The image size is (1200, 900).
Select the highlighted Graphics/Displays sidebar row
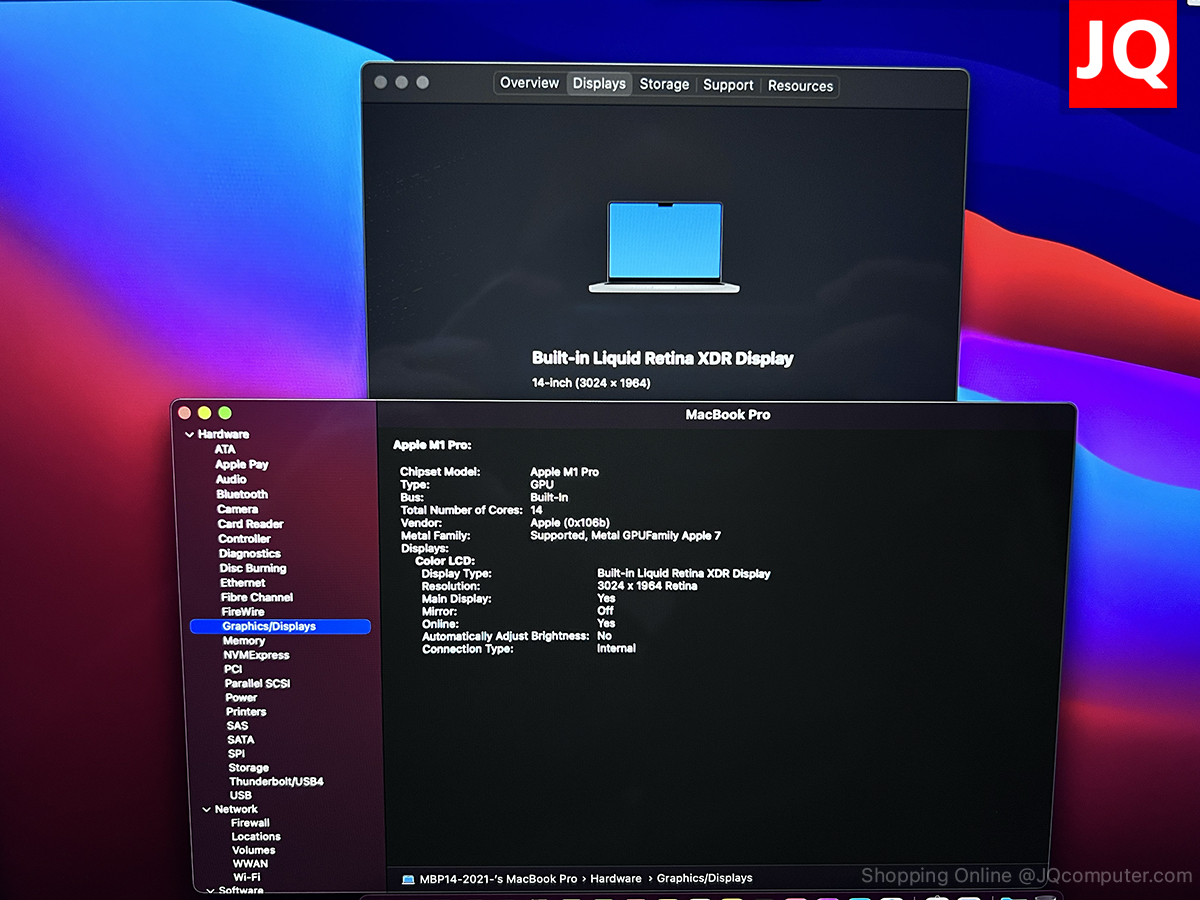tap(280, 626)
